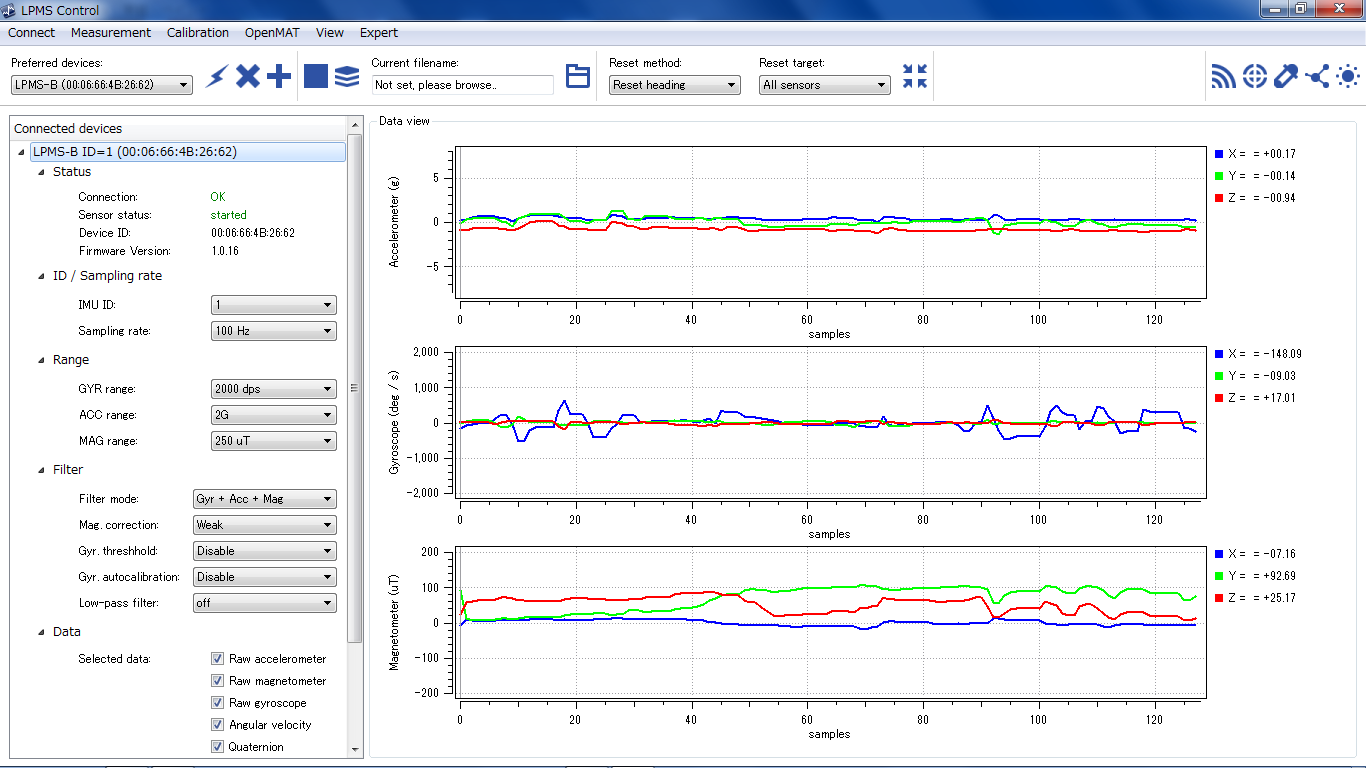Collapse the Filter tree section

click(x=41, y=470)
